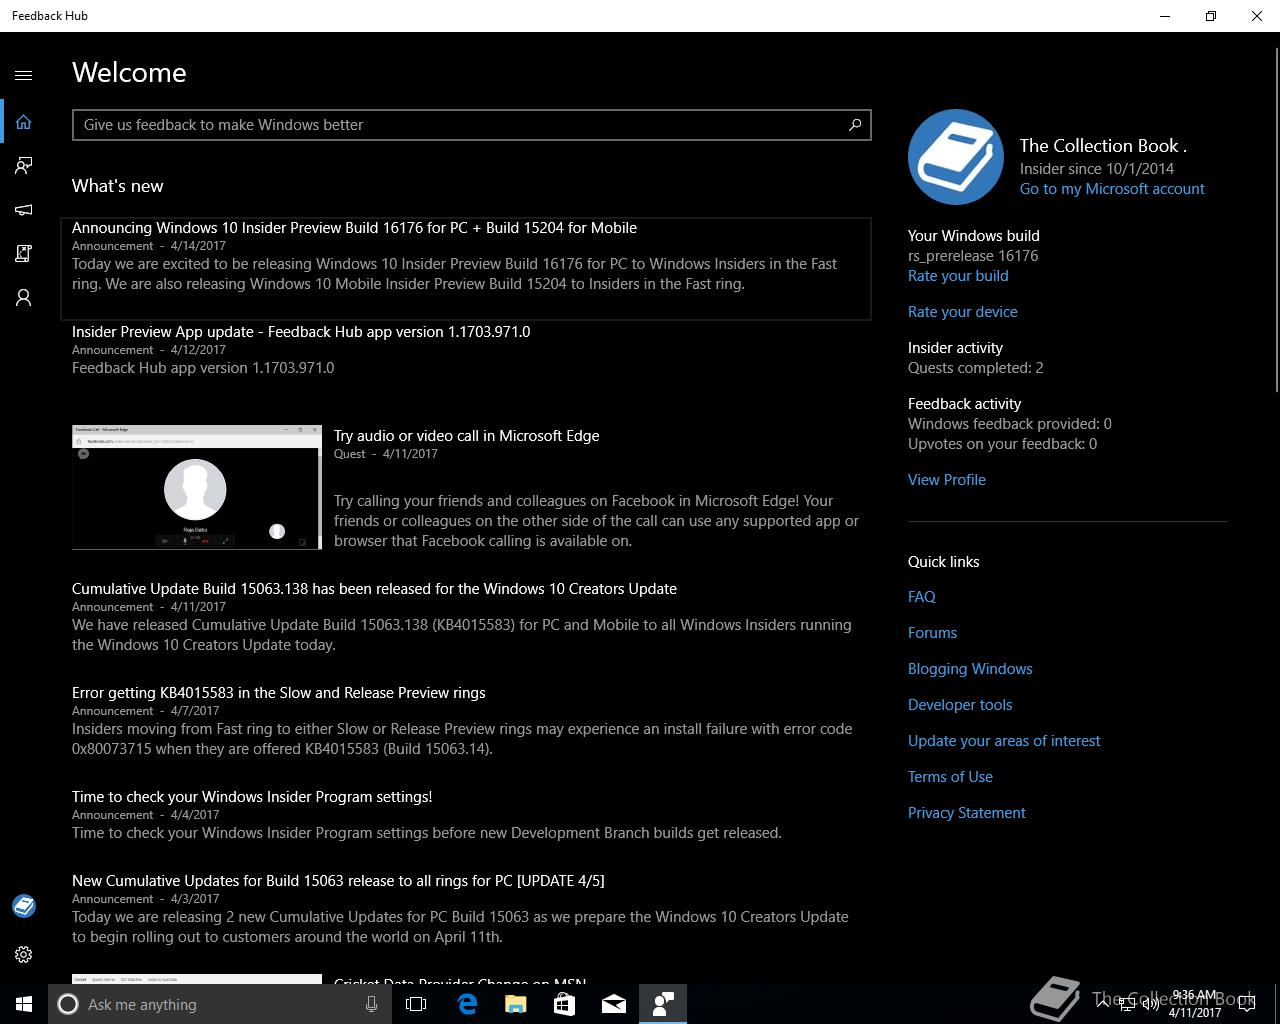The width and height of the screenshot is (1280, 1024).
Task: Click the search magnifier icon
Action: tap(855, 125)
